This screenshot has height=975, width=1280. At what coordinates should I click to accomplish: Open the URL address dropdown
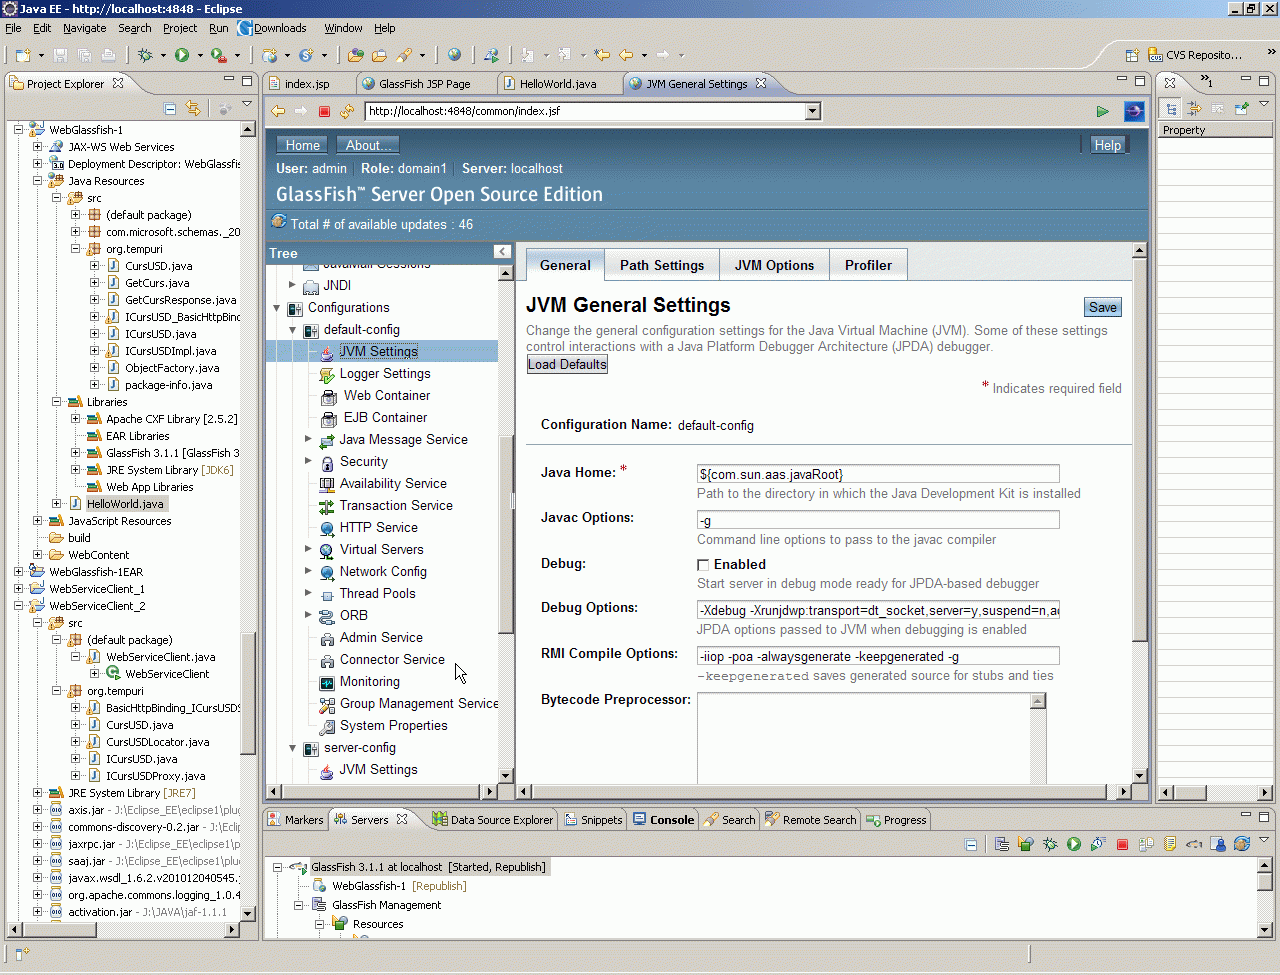pyautogui.click(x=813, y=111)
